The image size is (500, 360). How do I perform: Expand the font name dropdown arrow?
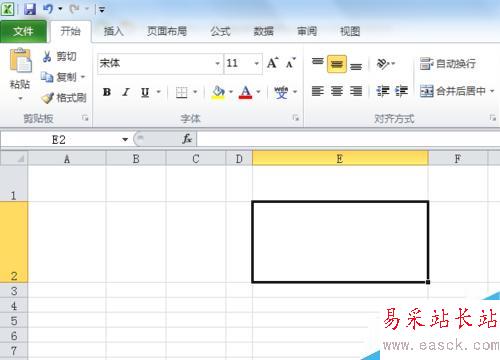coord(217,63)
